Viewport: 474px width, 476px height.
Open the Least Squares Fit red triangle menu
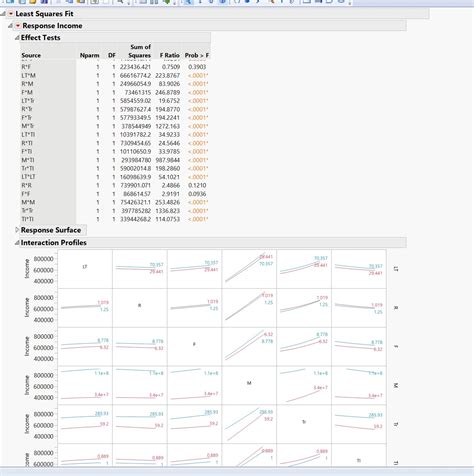pyautogui.click(x=11, y=14)
